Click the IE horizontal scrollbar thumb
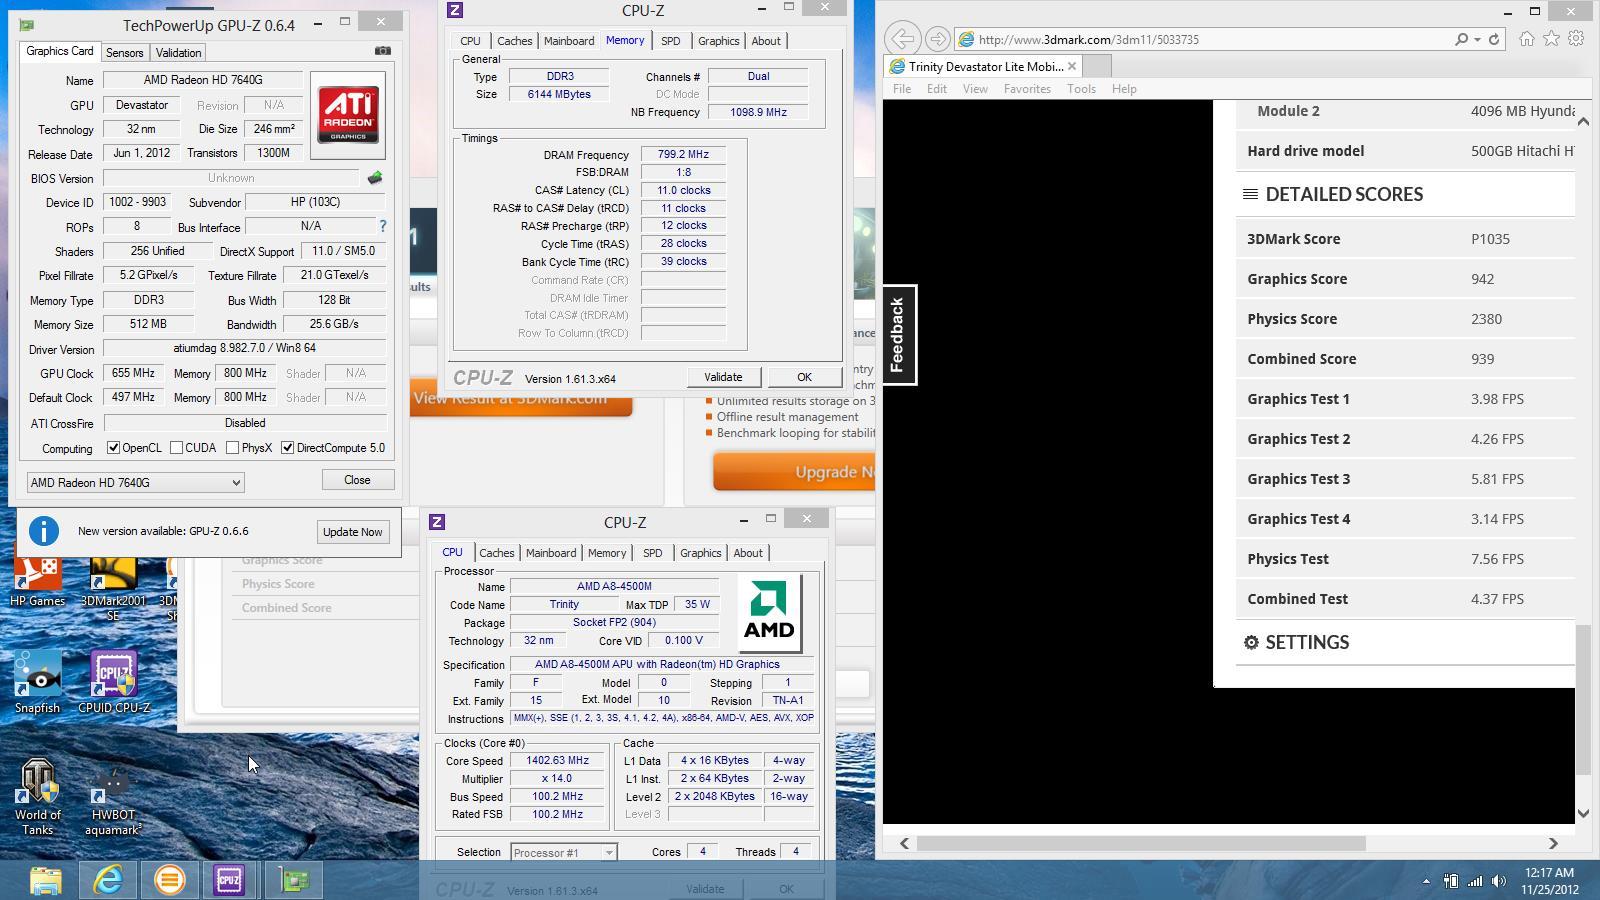 tap(1141, 843)
